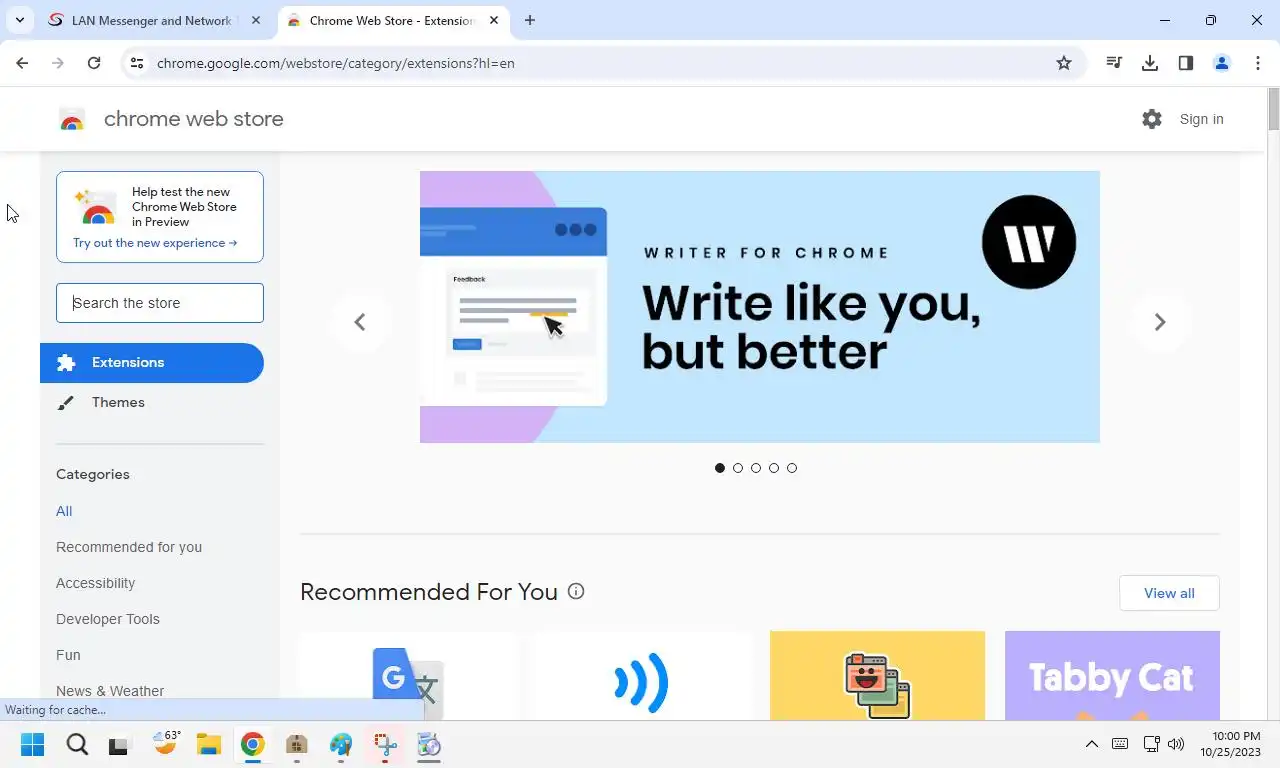Open the Tabby Cat extension card
Image resolution: width=1280 pixels, height=768 pixels.
(1112, 675)
